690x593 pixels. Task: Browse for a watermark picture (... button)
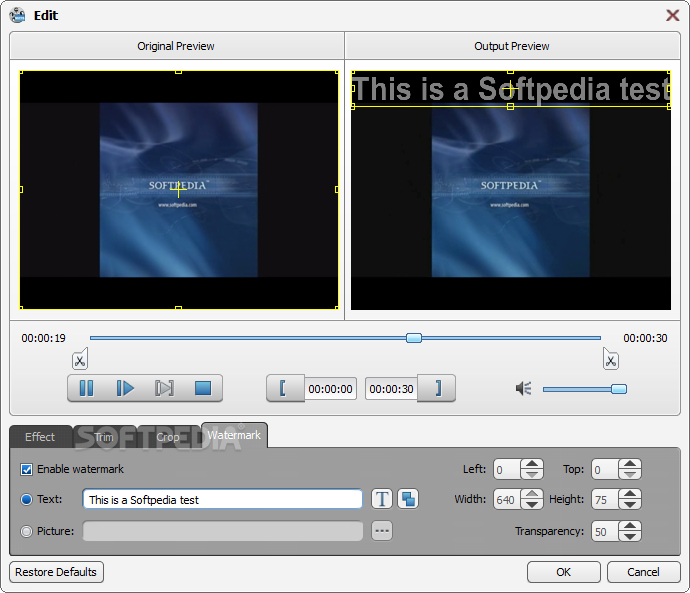tap(382, 531)
